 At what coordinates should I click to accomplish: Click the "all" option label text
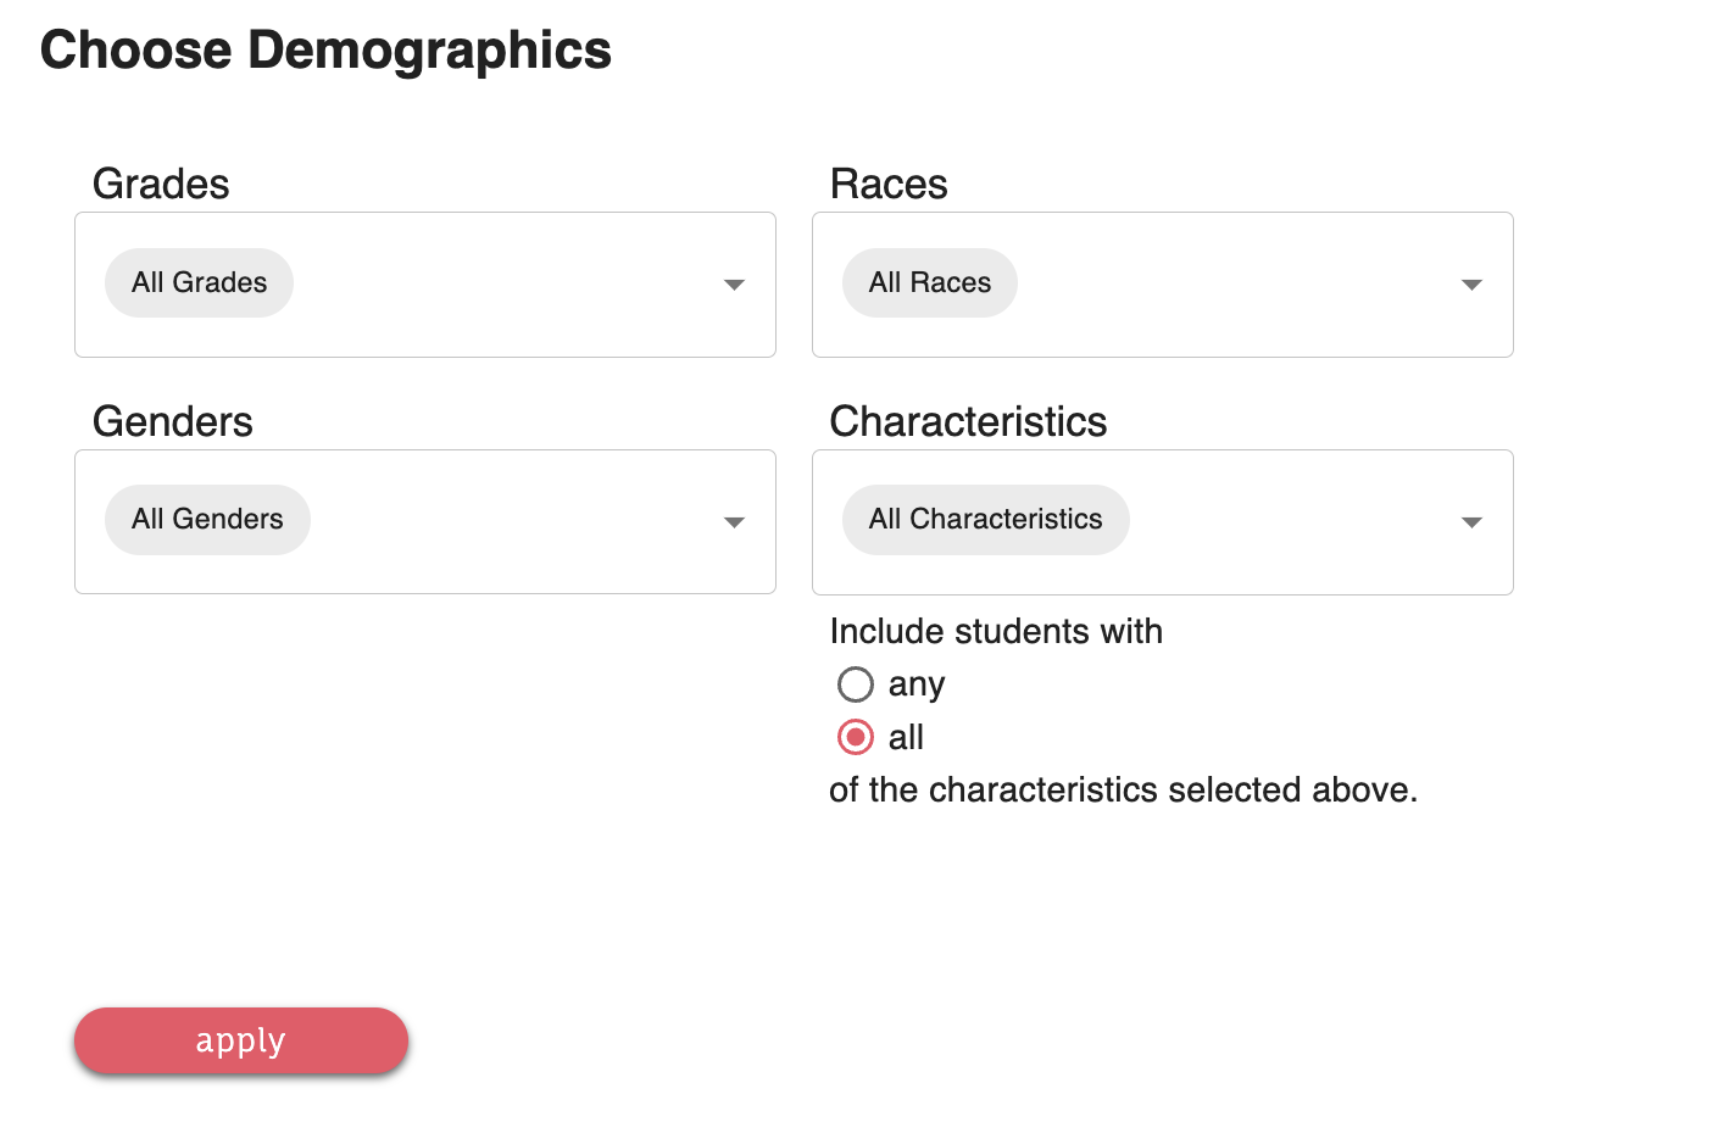[905, 738]
